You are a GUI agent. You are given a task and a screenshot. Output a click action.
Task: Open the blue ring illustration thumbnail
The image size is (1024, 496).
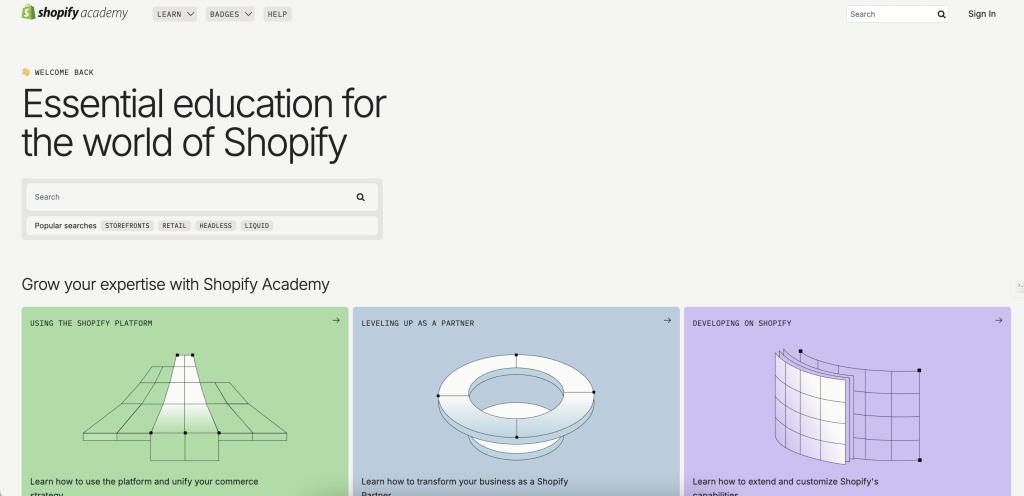(x=516, y=400)
